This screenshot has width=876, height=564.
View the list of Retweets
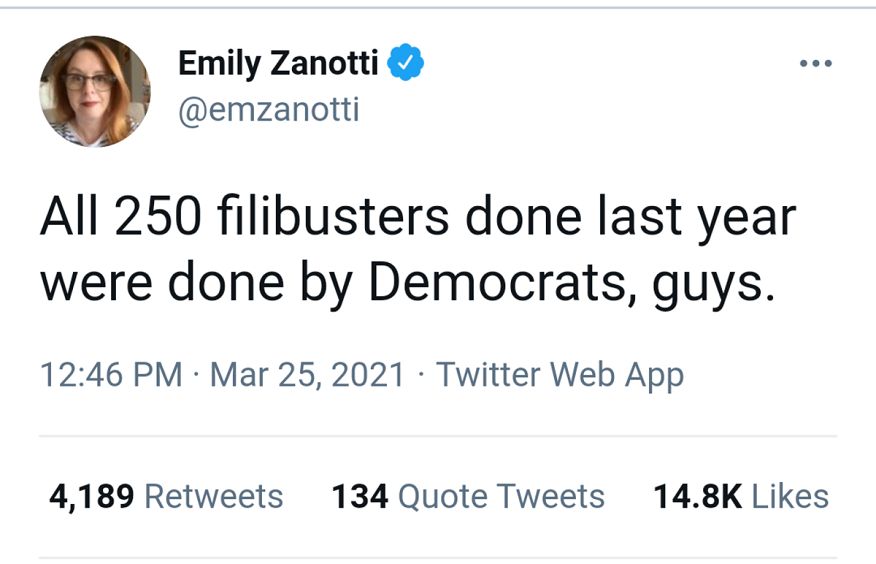(214, 496)
